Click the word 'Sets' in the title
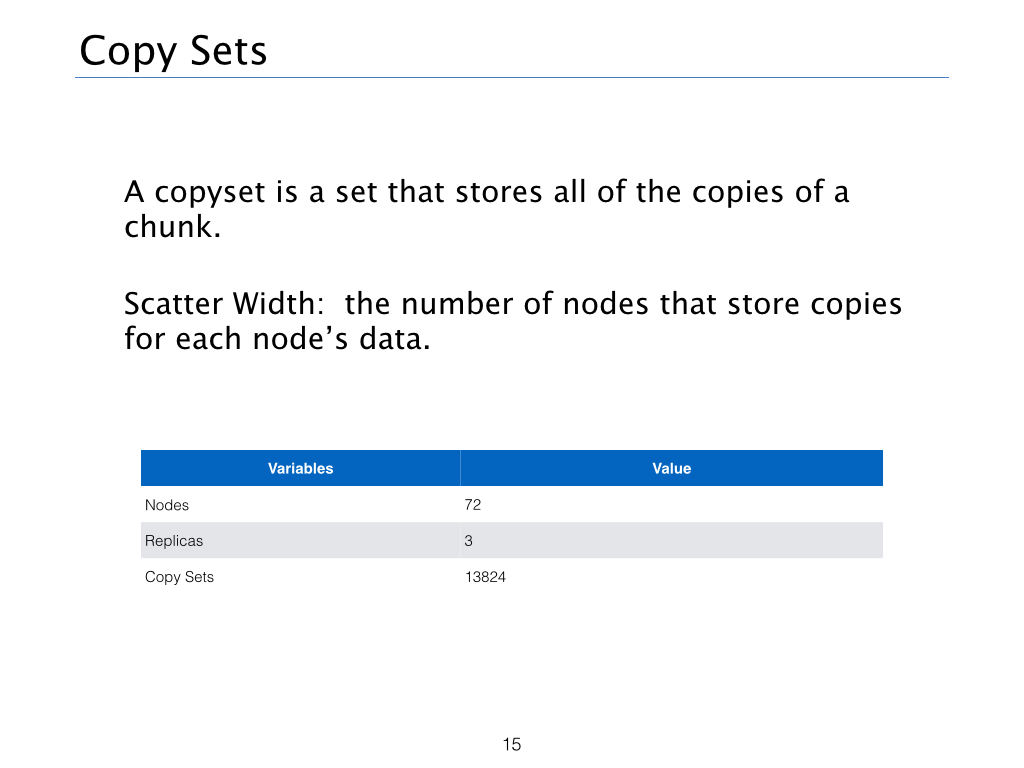The width and height of the screenshot is (1024, 768). tap(229, 51)
